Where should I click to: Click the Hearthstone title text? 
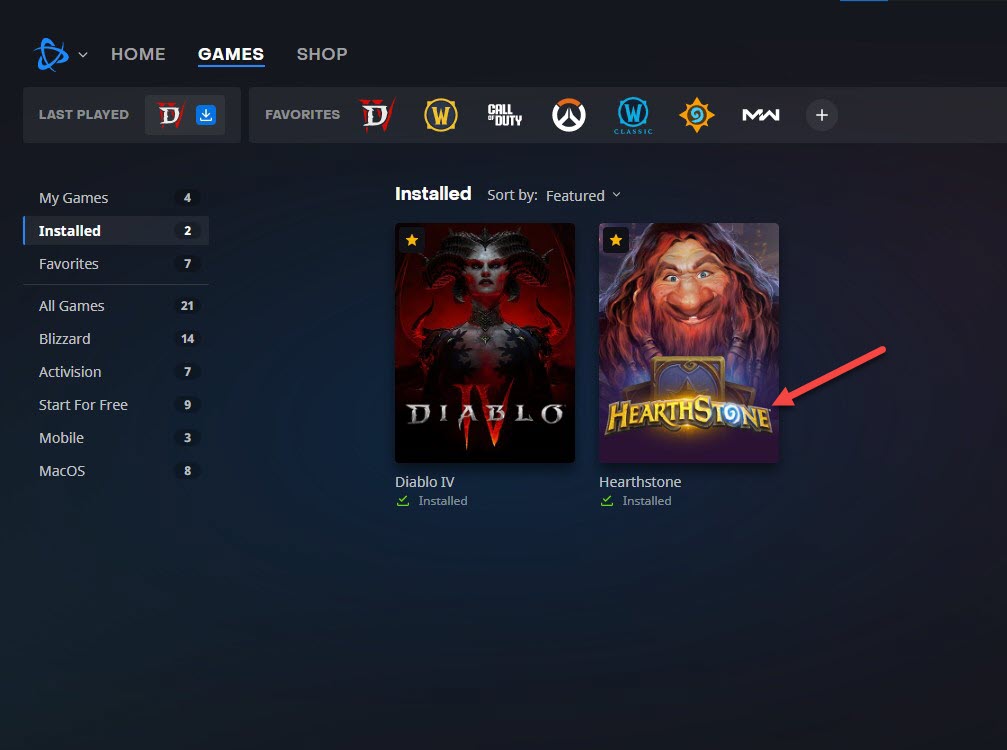point(640,482)
